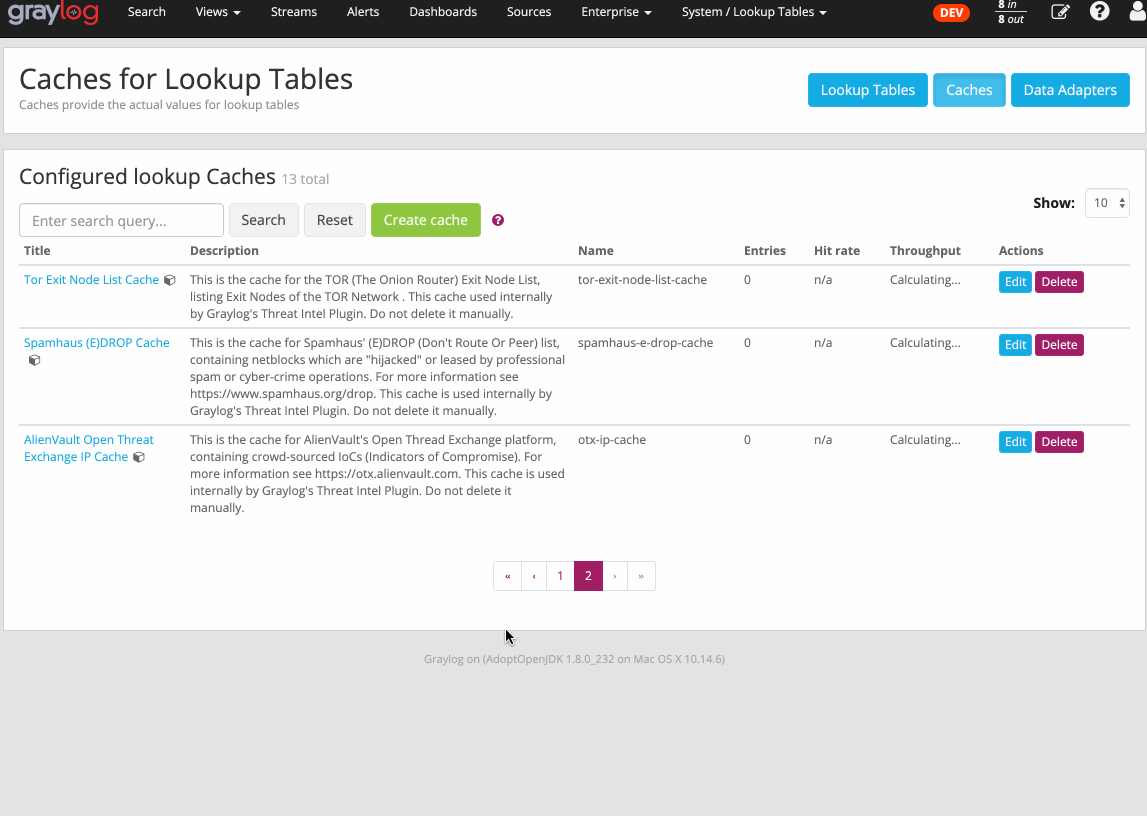Focus the Enter search query field

pos(121,220)
